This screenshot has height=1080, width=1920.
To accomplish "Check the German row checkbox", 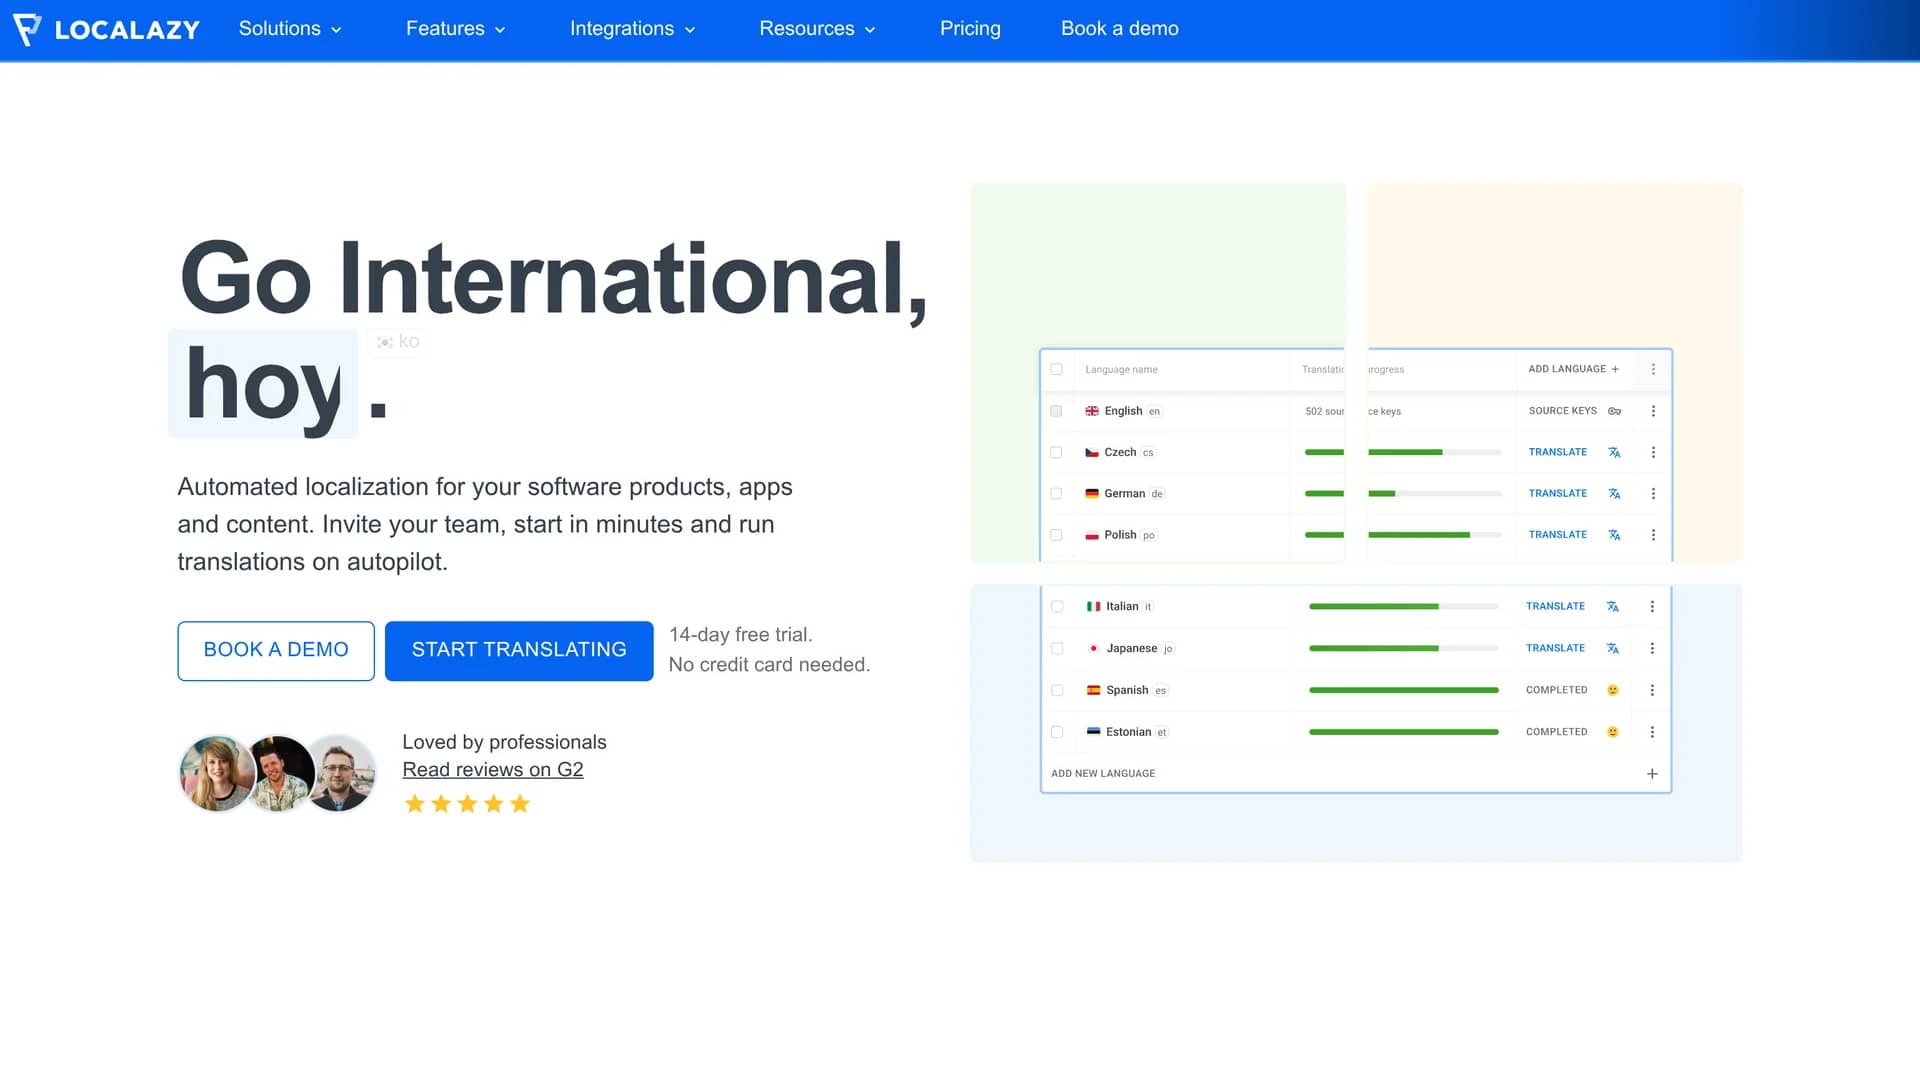I will pyautogui.click(x=1056, y=493).
